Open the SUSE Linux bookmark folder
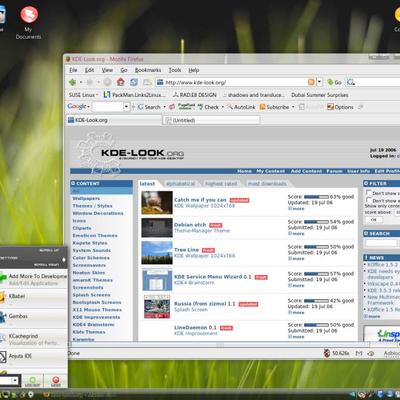This screenshot has width=400, height=400. (83, 95)
